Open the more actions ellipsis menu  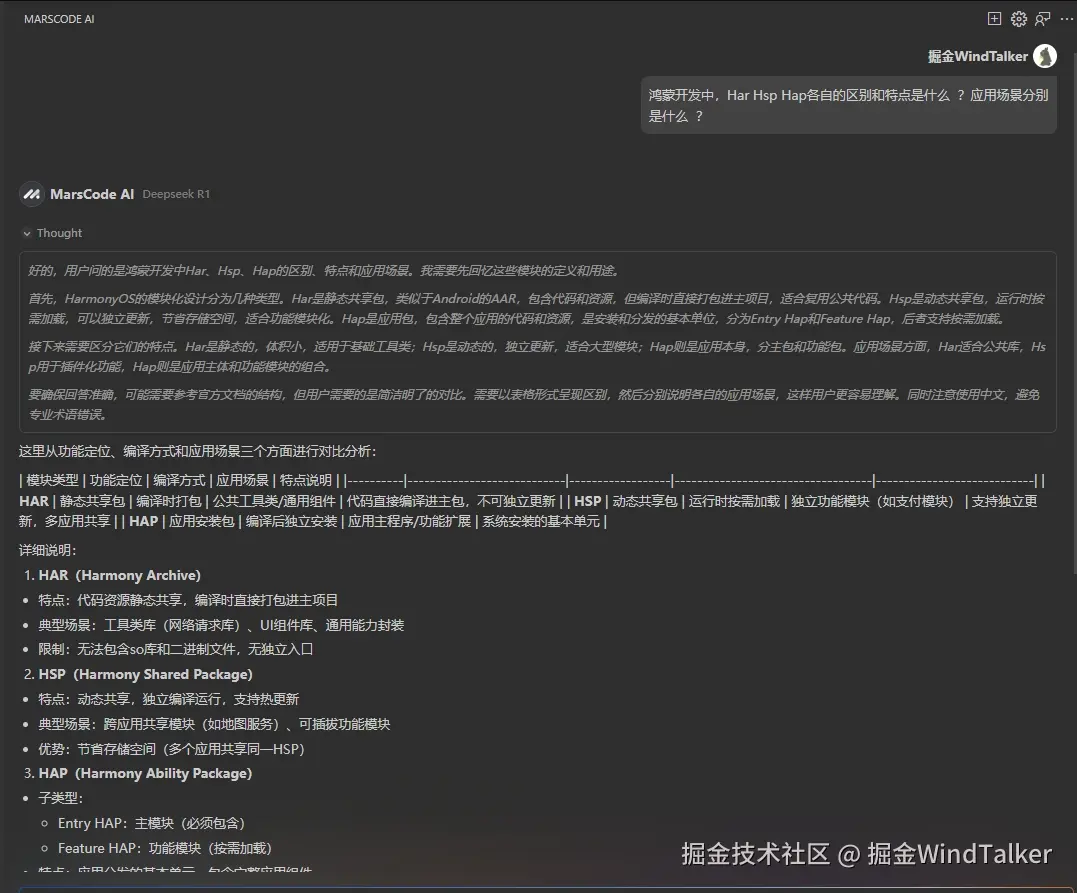click(x=1066, y=19)
